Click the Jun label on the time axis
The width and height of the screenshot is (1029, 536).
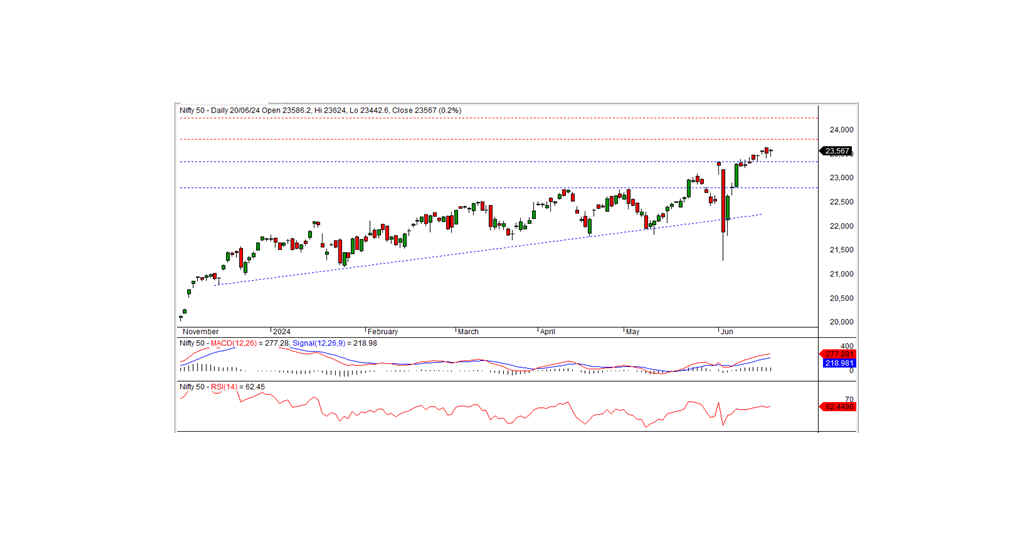[727, 332]
